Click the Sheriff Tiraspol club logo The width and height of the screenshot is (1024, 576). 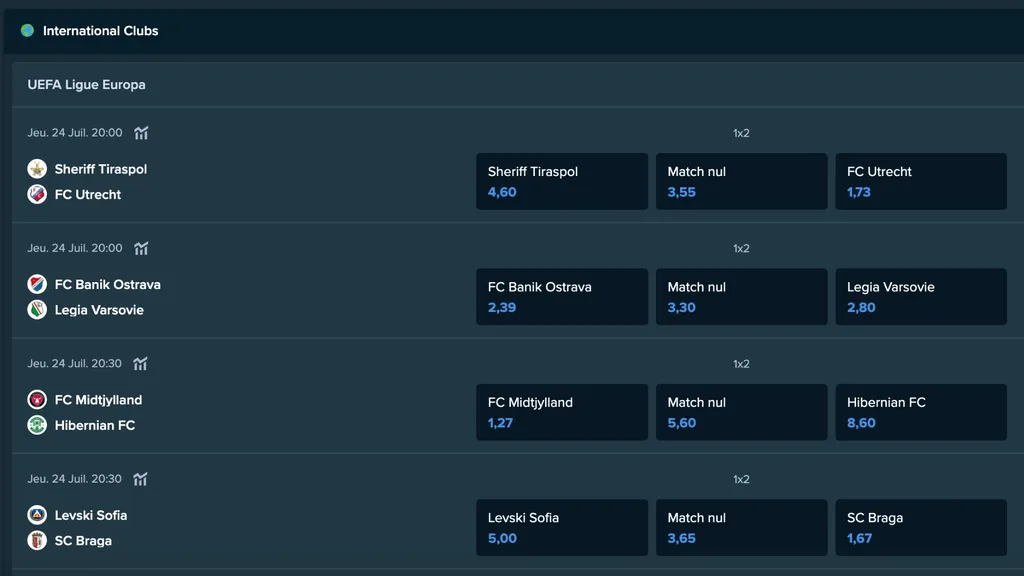[x=37, y=169]
